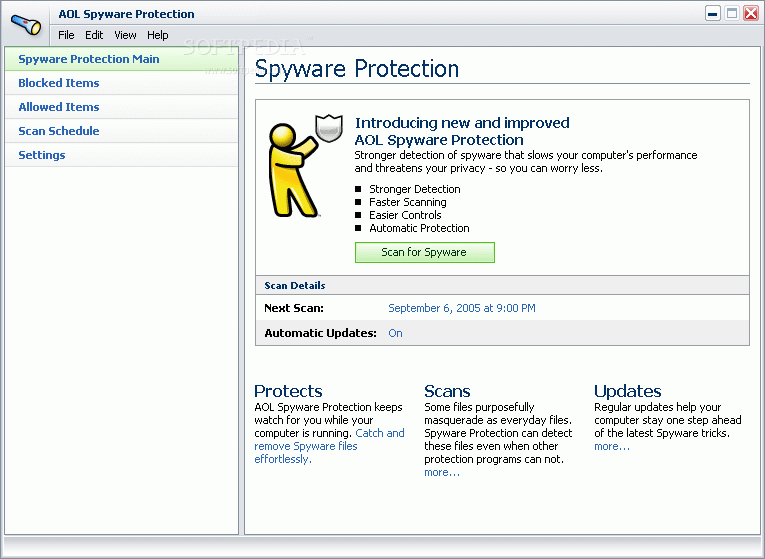Open the Scan Schedule section

(121, 131)
